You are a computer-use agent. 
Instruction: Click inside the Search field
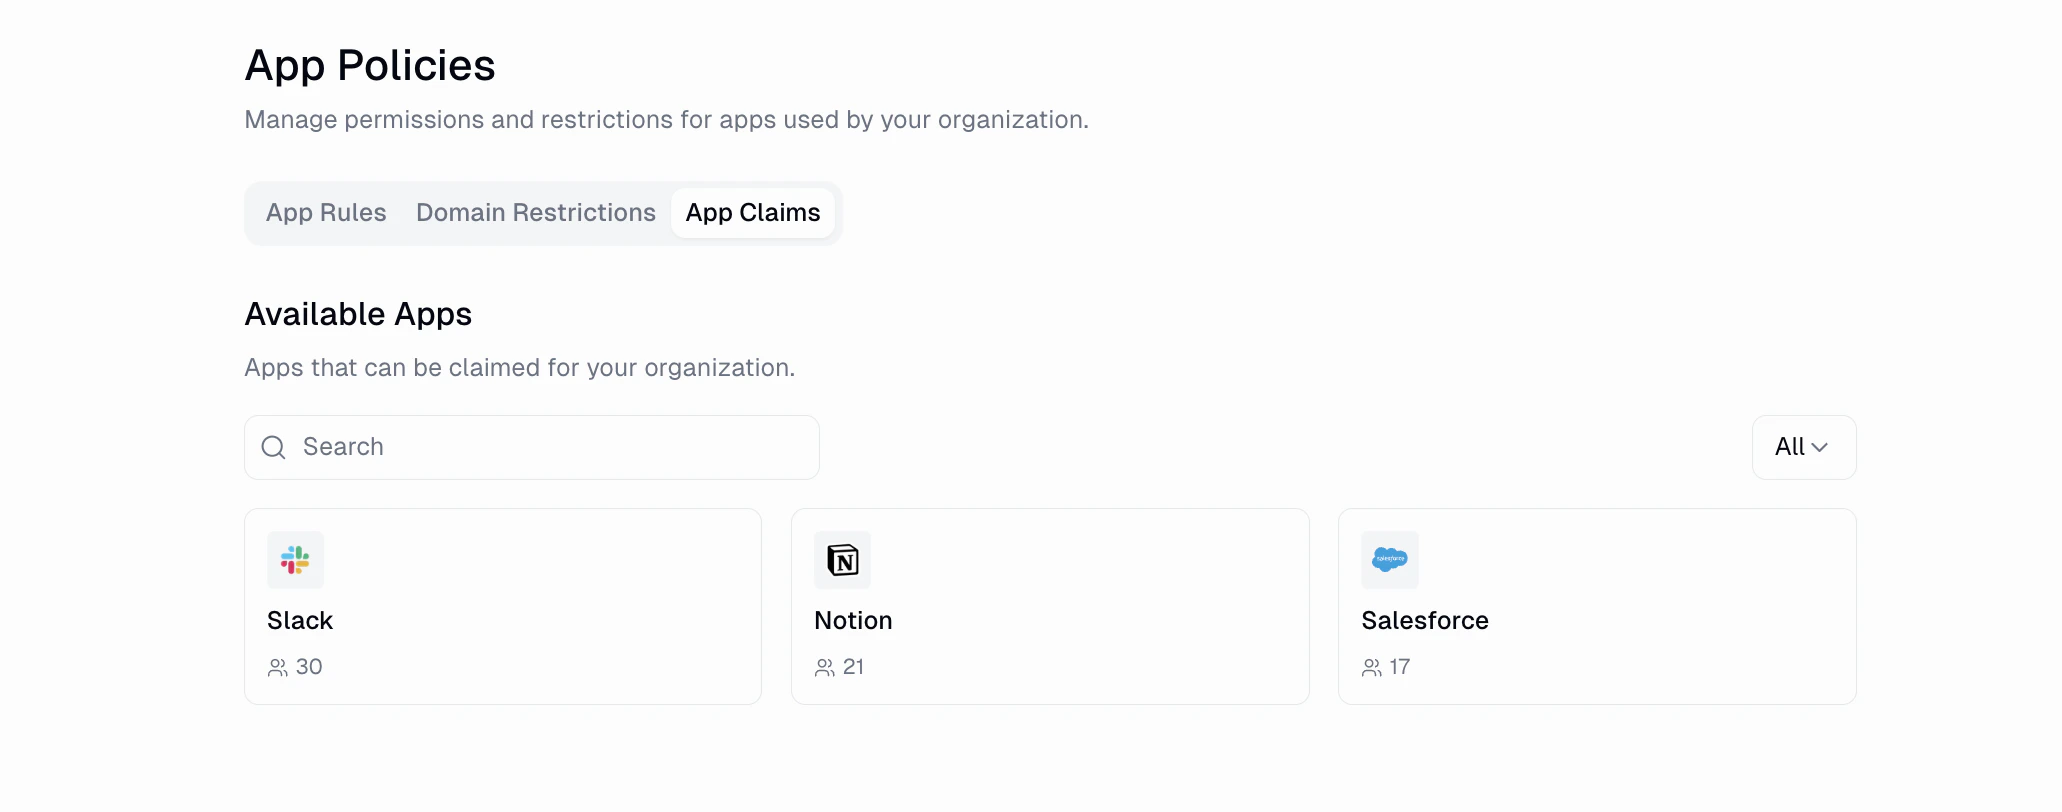pyautogui.click(x=530, y=447)
